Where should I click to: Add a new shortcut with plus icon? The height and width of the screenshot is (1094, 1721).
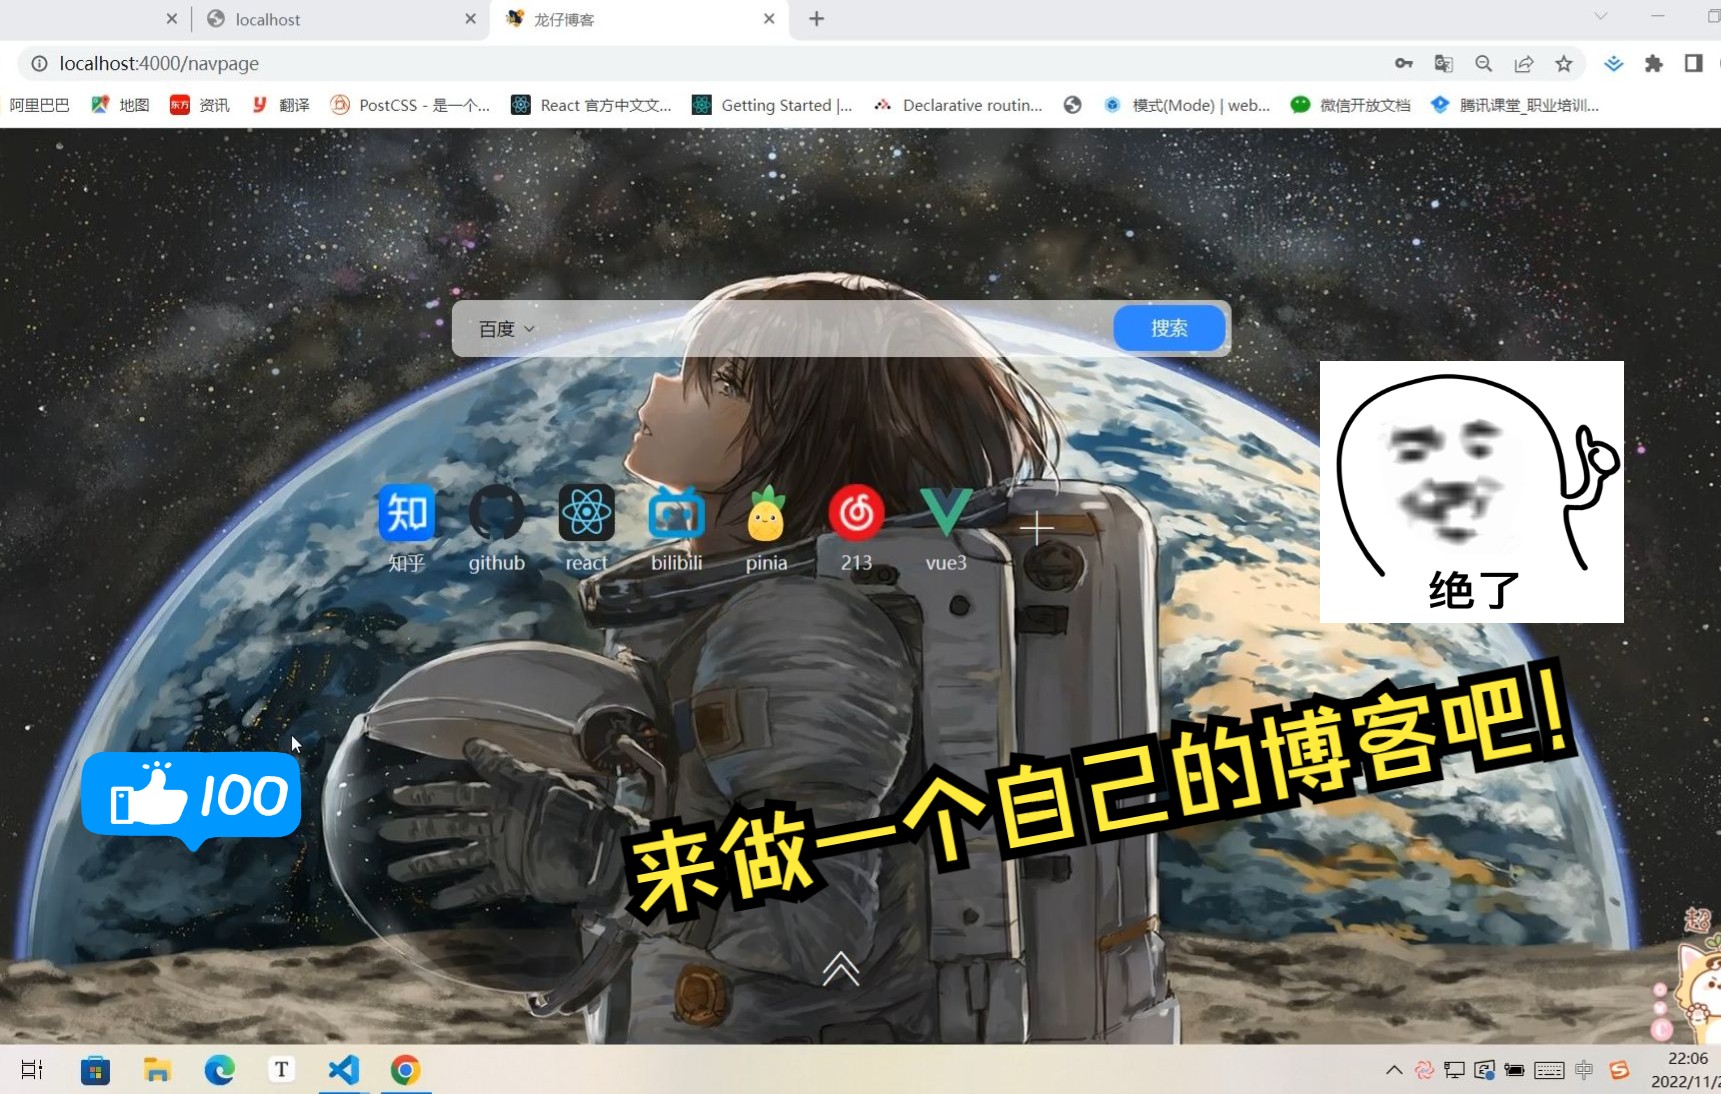click(x=1037, y=527)
